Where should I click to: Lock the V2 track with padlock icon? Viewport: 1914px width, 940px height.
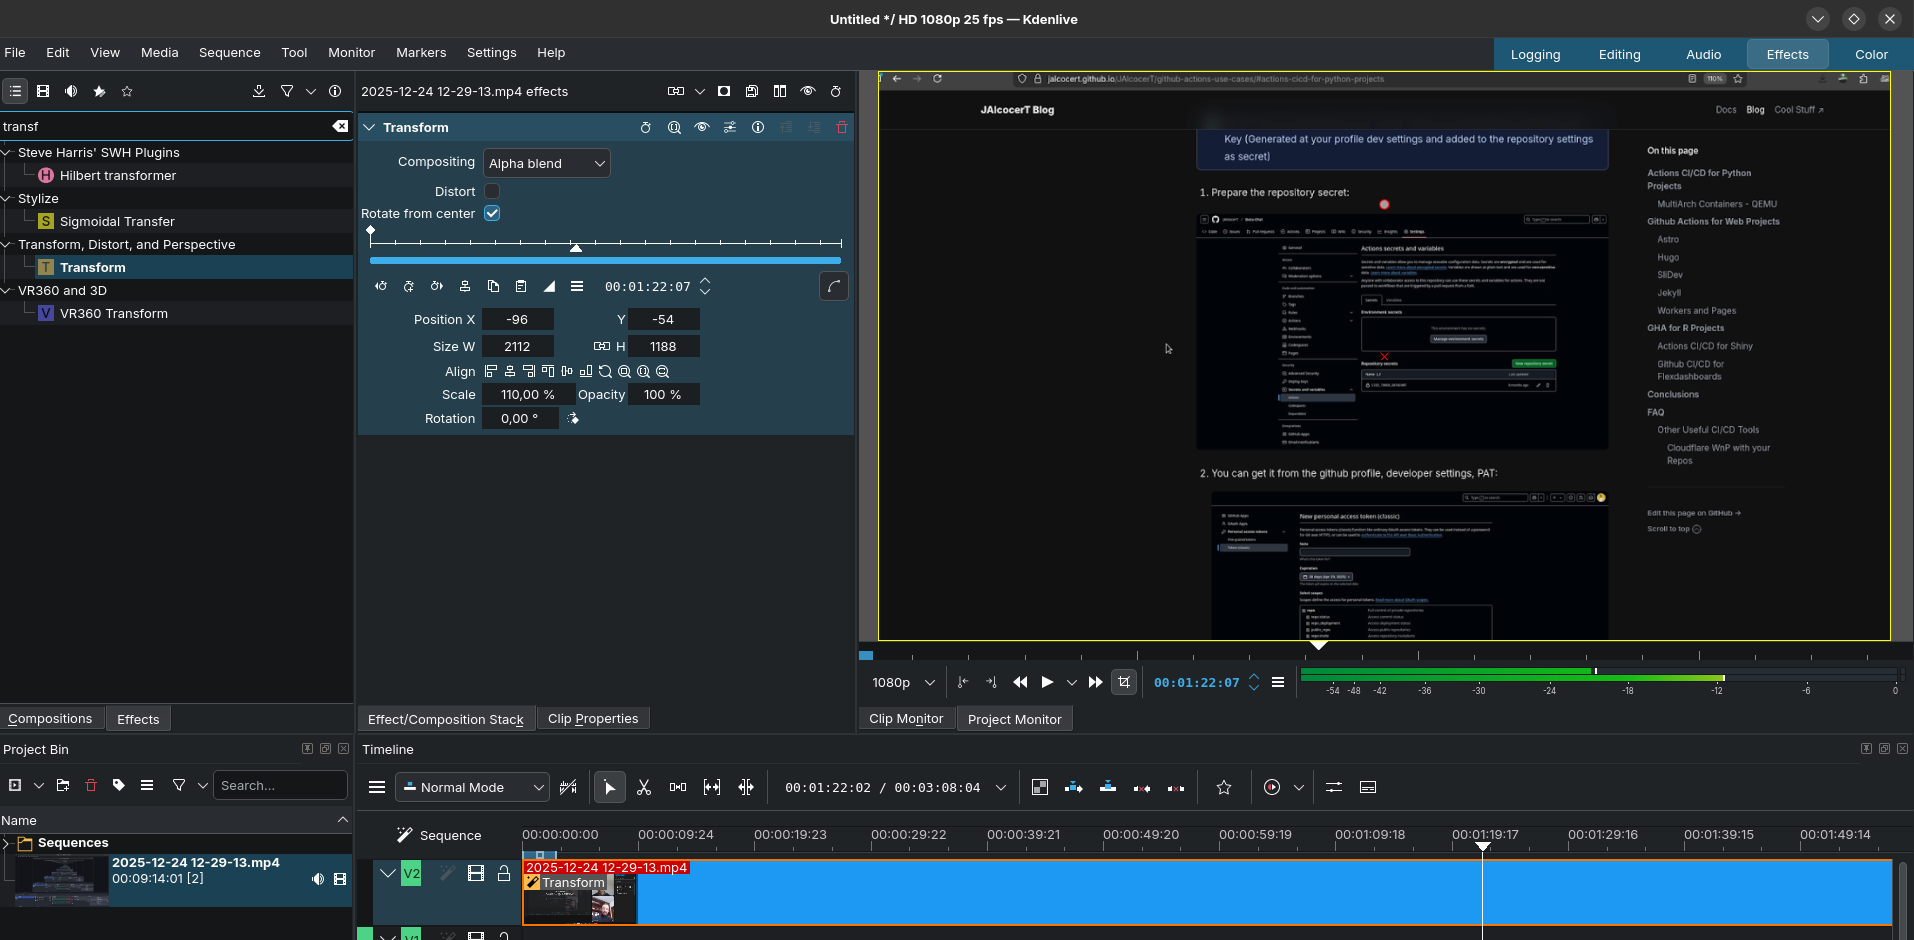point(504,873)
